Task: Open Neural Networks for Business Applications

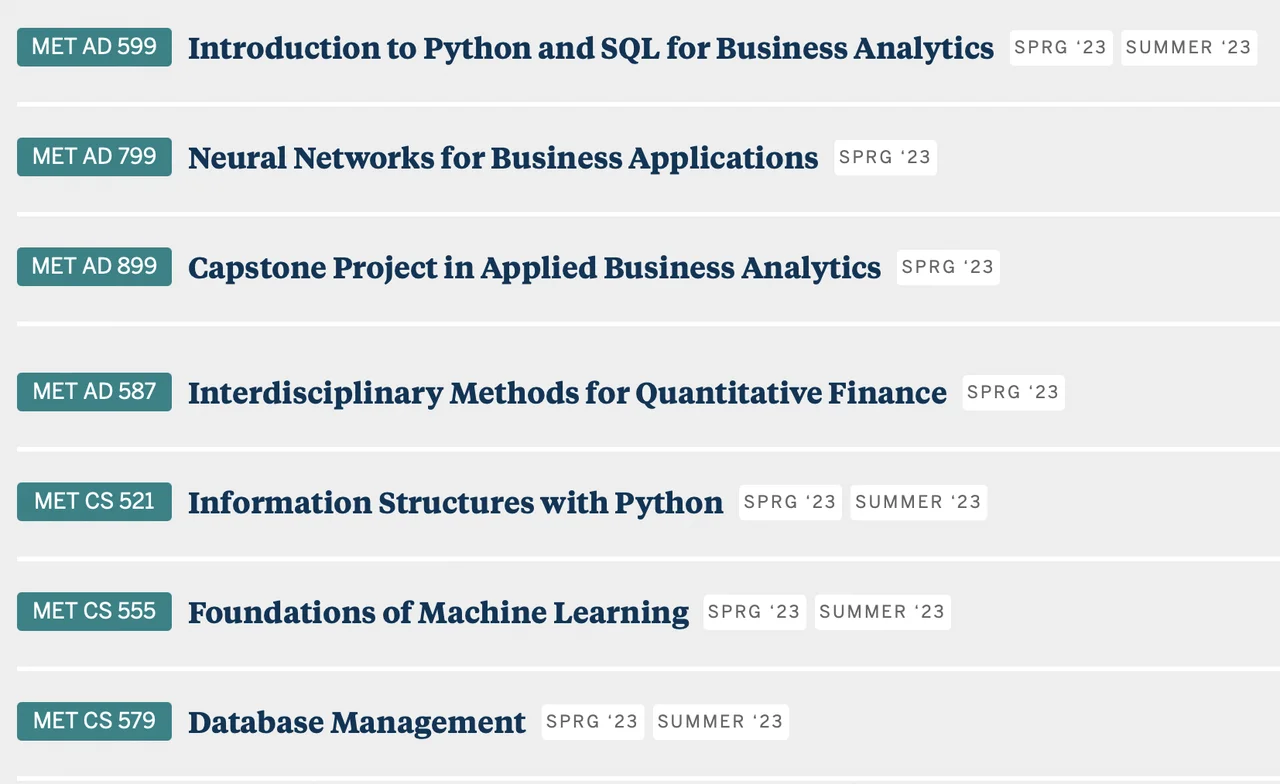Action: tap(503, 158)
